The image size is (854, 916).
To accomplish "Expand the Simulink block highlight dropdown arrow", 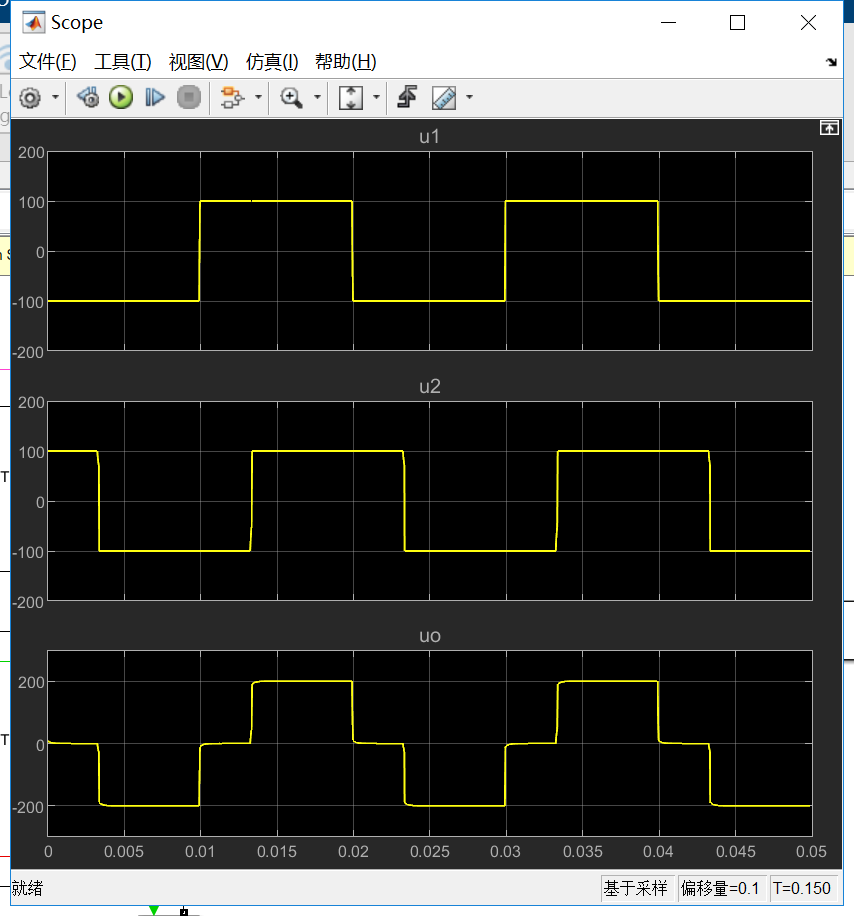I will click(x=258, y=97).
